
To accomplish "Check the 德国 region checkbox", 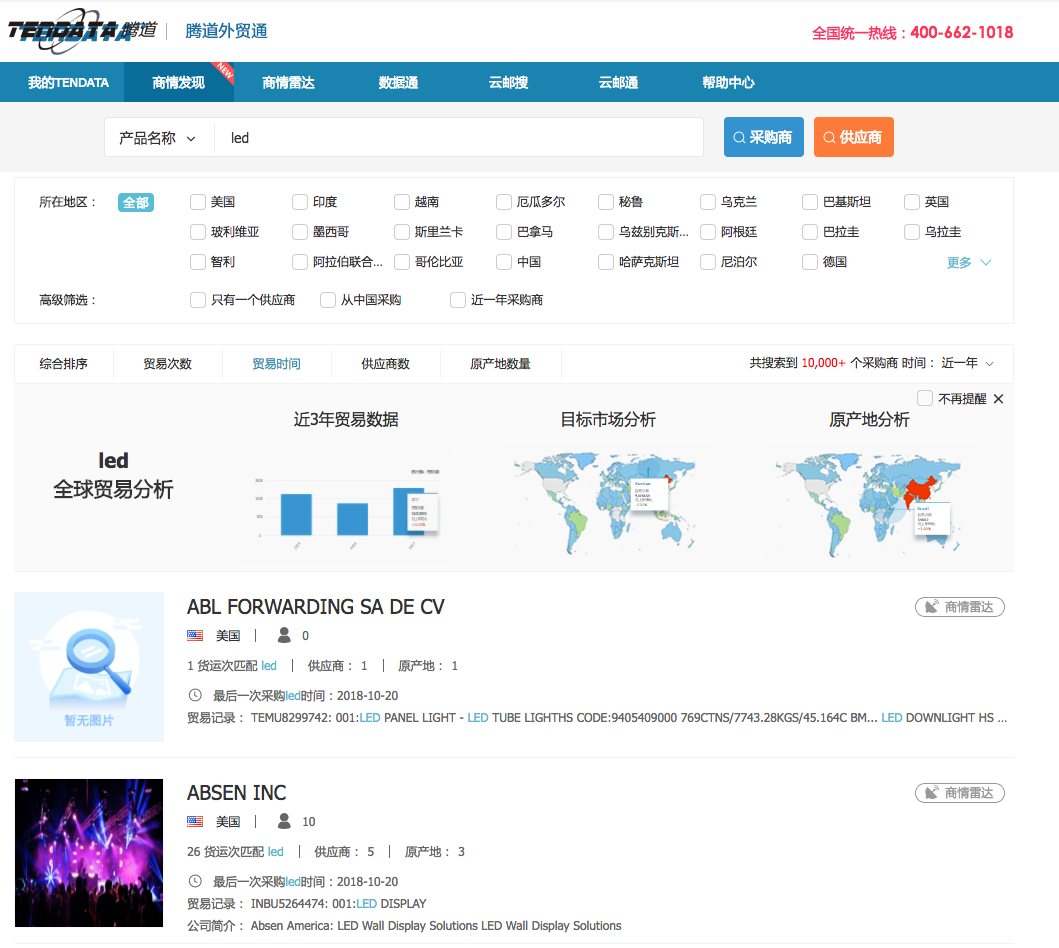I will (x=810, y=262).
